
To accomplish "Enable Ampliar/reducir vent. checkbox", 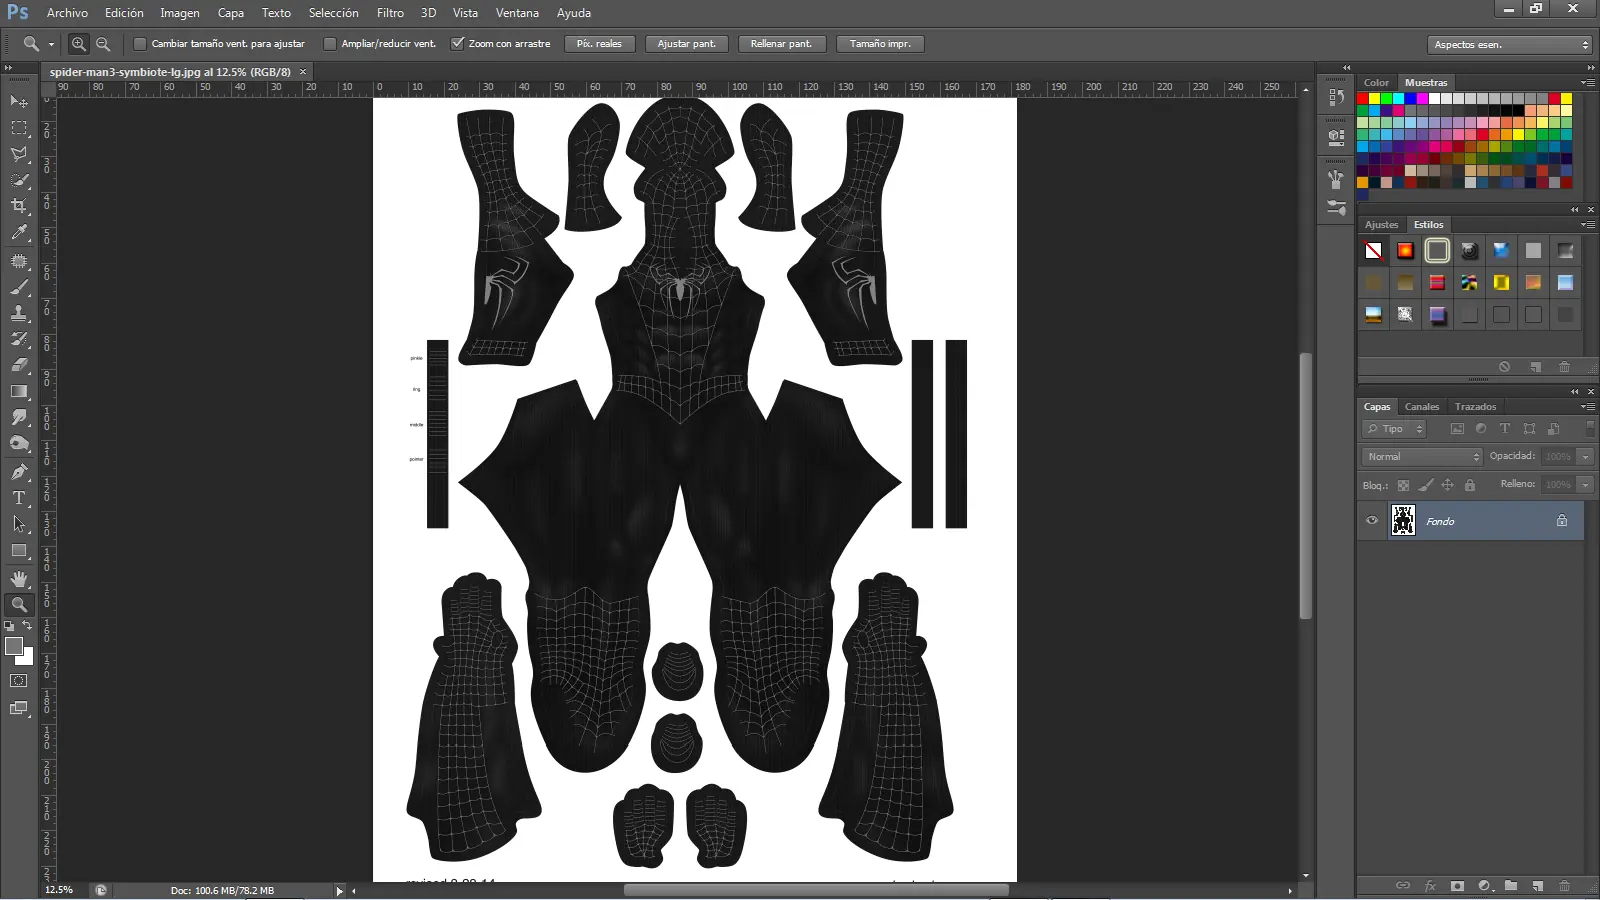I will coord(330,44).
